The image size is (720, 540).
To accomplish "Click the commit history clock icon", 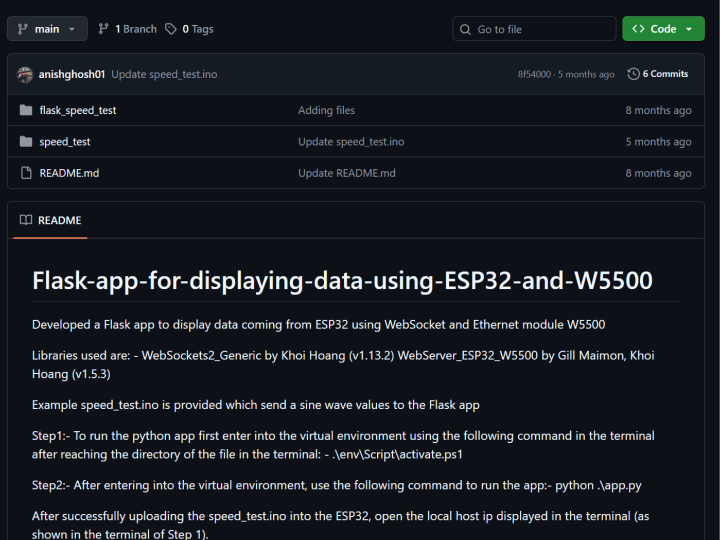I will tap(633, 74).
